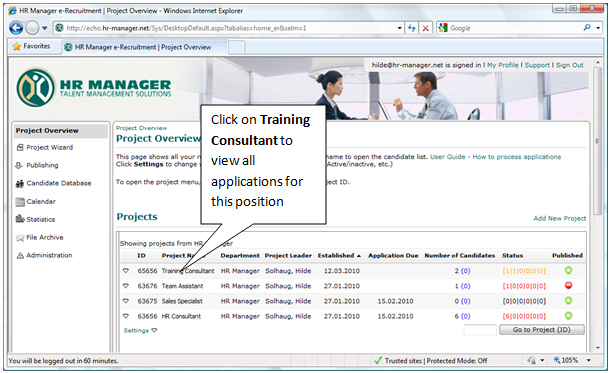Open Administration from sidebar
This screenshot has height=373, width=611.
click(49, 255)
